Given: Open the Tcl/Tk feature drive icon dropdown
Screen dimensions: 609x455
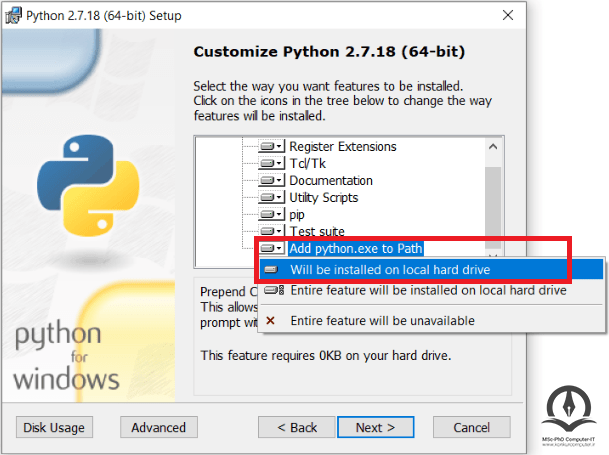Looking at the screenshot, I should click(271, 163).
